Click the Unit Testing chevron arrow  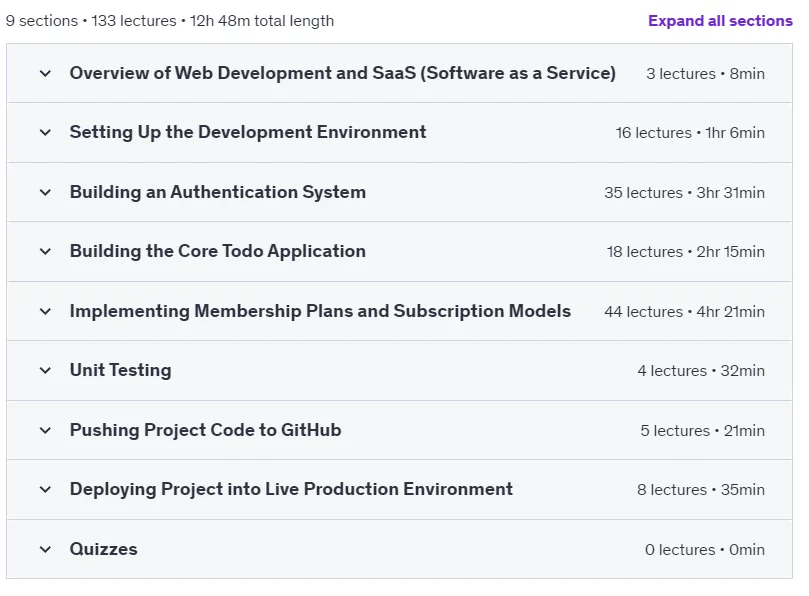45,371
